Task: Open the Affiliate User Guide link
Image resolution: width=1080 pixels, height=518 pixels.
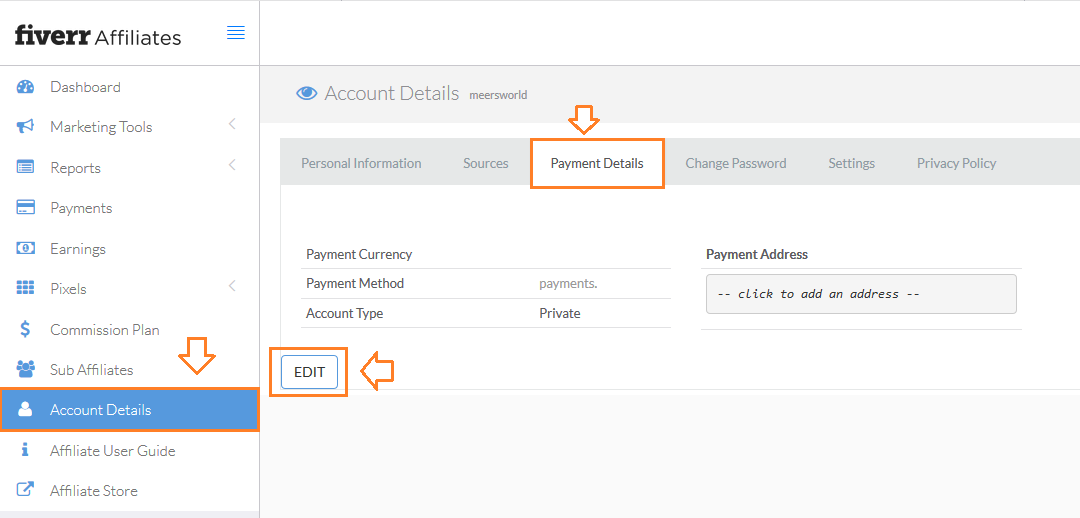Action: (112, 450)
